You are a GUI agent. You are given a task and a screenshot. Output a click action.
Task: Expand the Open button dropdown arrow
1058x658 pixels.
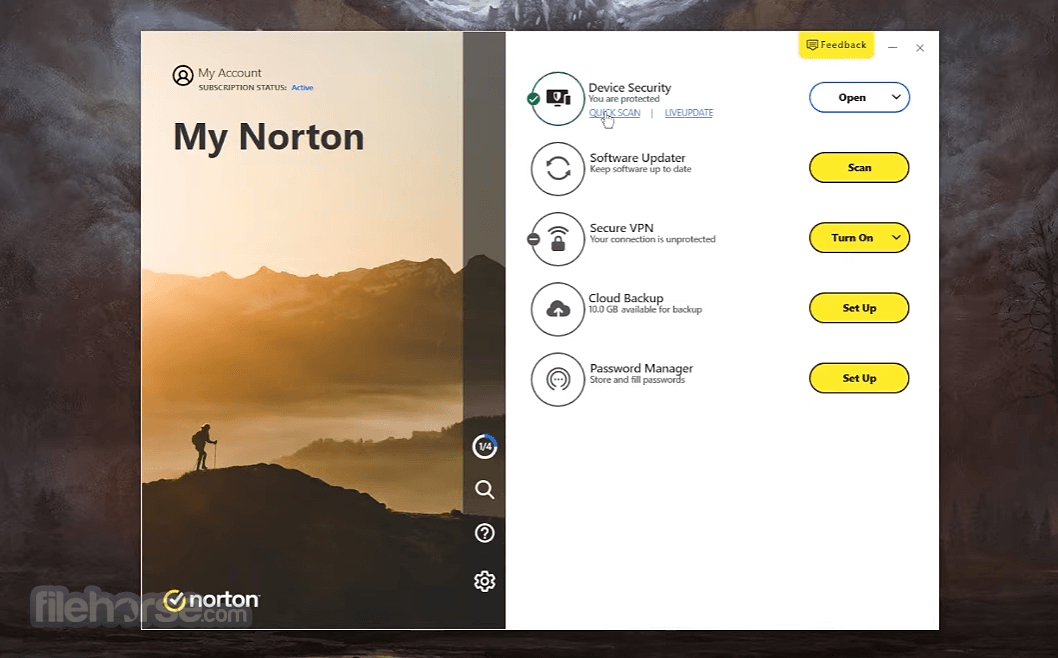(896, 97)
